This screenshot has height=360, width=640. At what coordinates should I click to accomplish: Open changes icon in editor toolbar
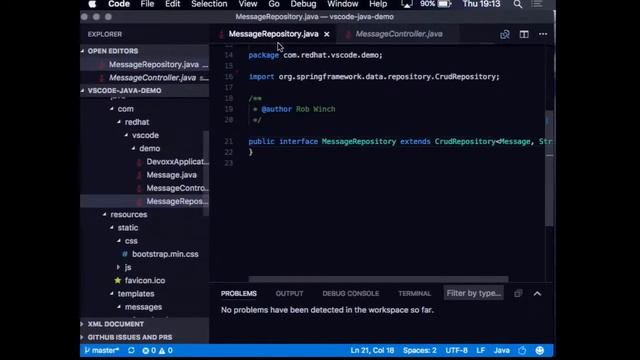[505, 34]
